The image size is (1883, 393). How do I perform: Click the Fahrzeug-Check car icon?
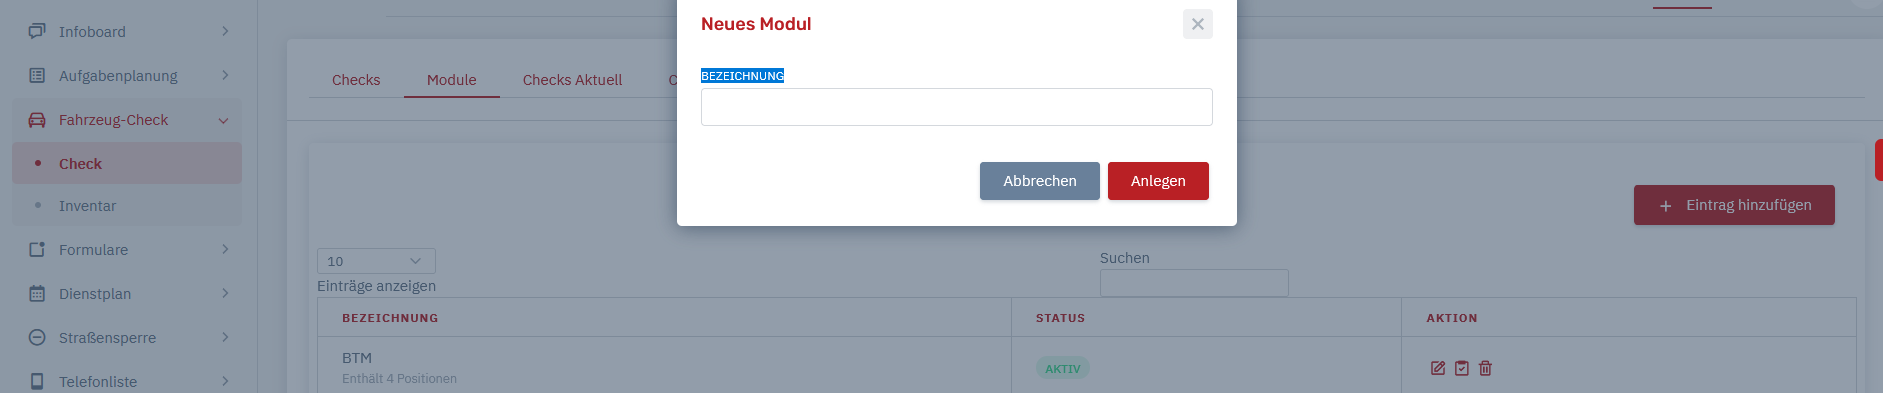point(37,120)
